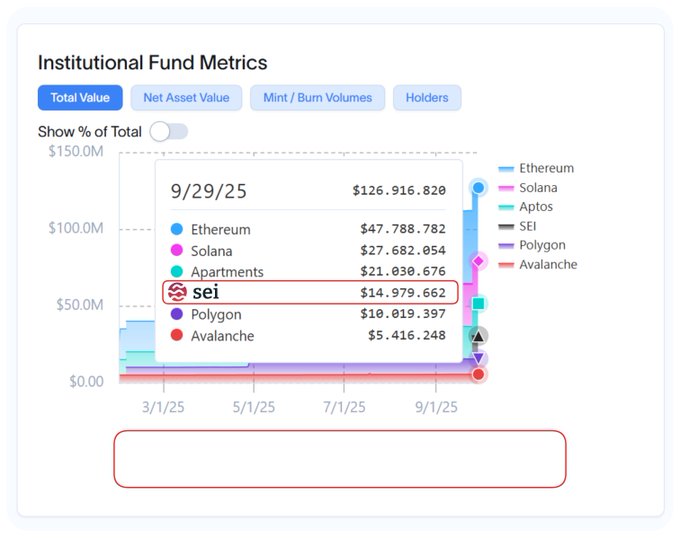680x538 pixels.
Task: Open the Net Asset Value tab
Action: [x=186, y=98]
